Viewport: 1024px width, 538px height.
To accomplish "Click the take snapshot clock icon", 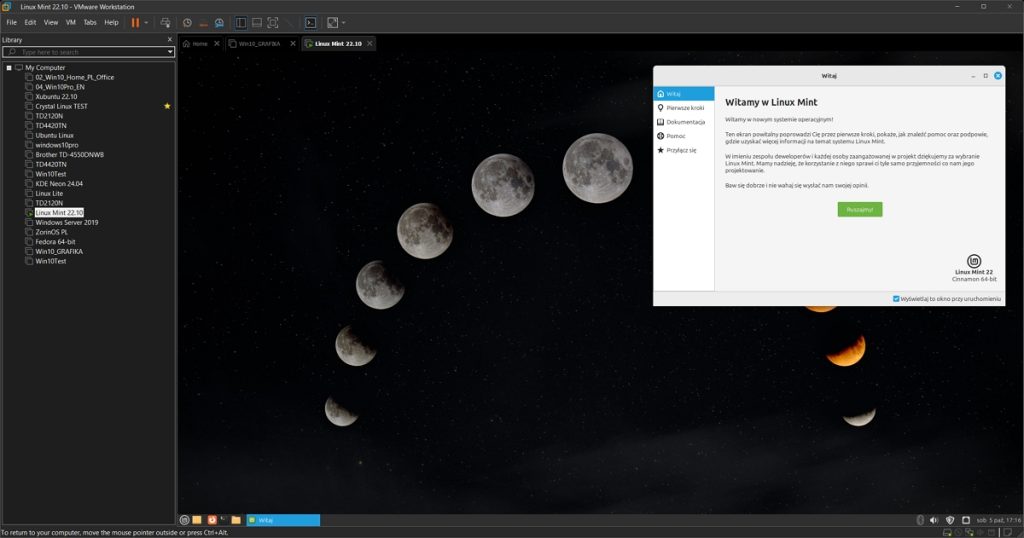I will tap(187, 22).
